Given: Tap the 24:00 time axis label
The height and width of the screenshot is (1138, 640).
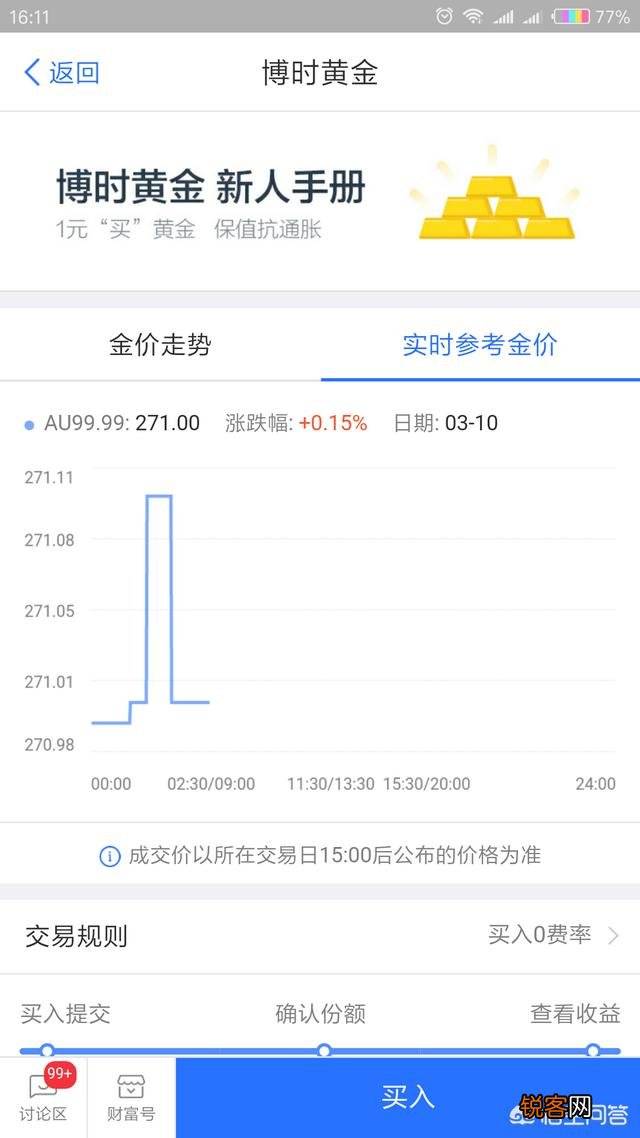Looking at the screenshot, I should click(596, 784).
